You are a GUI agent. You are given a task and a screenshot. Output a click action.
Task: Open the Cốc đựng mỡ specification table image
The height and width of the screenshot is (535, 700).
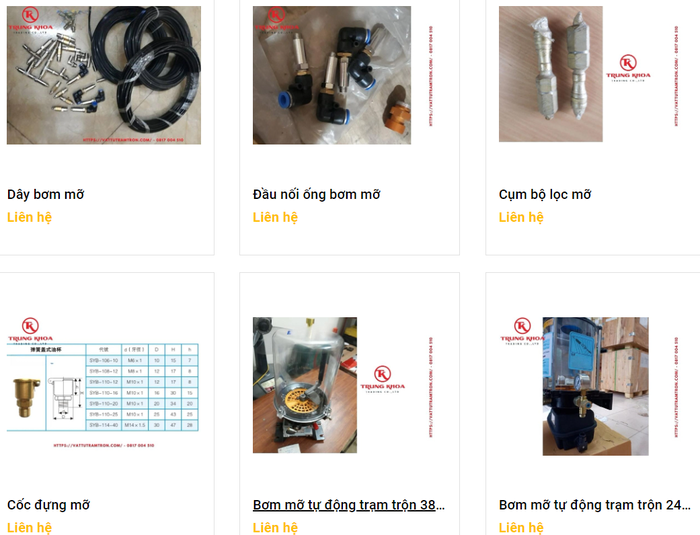tap(103, 387)
